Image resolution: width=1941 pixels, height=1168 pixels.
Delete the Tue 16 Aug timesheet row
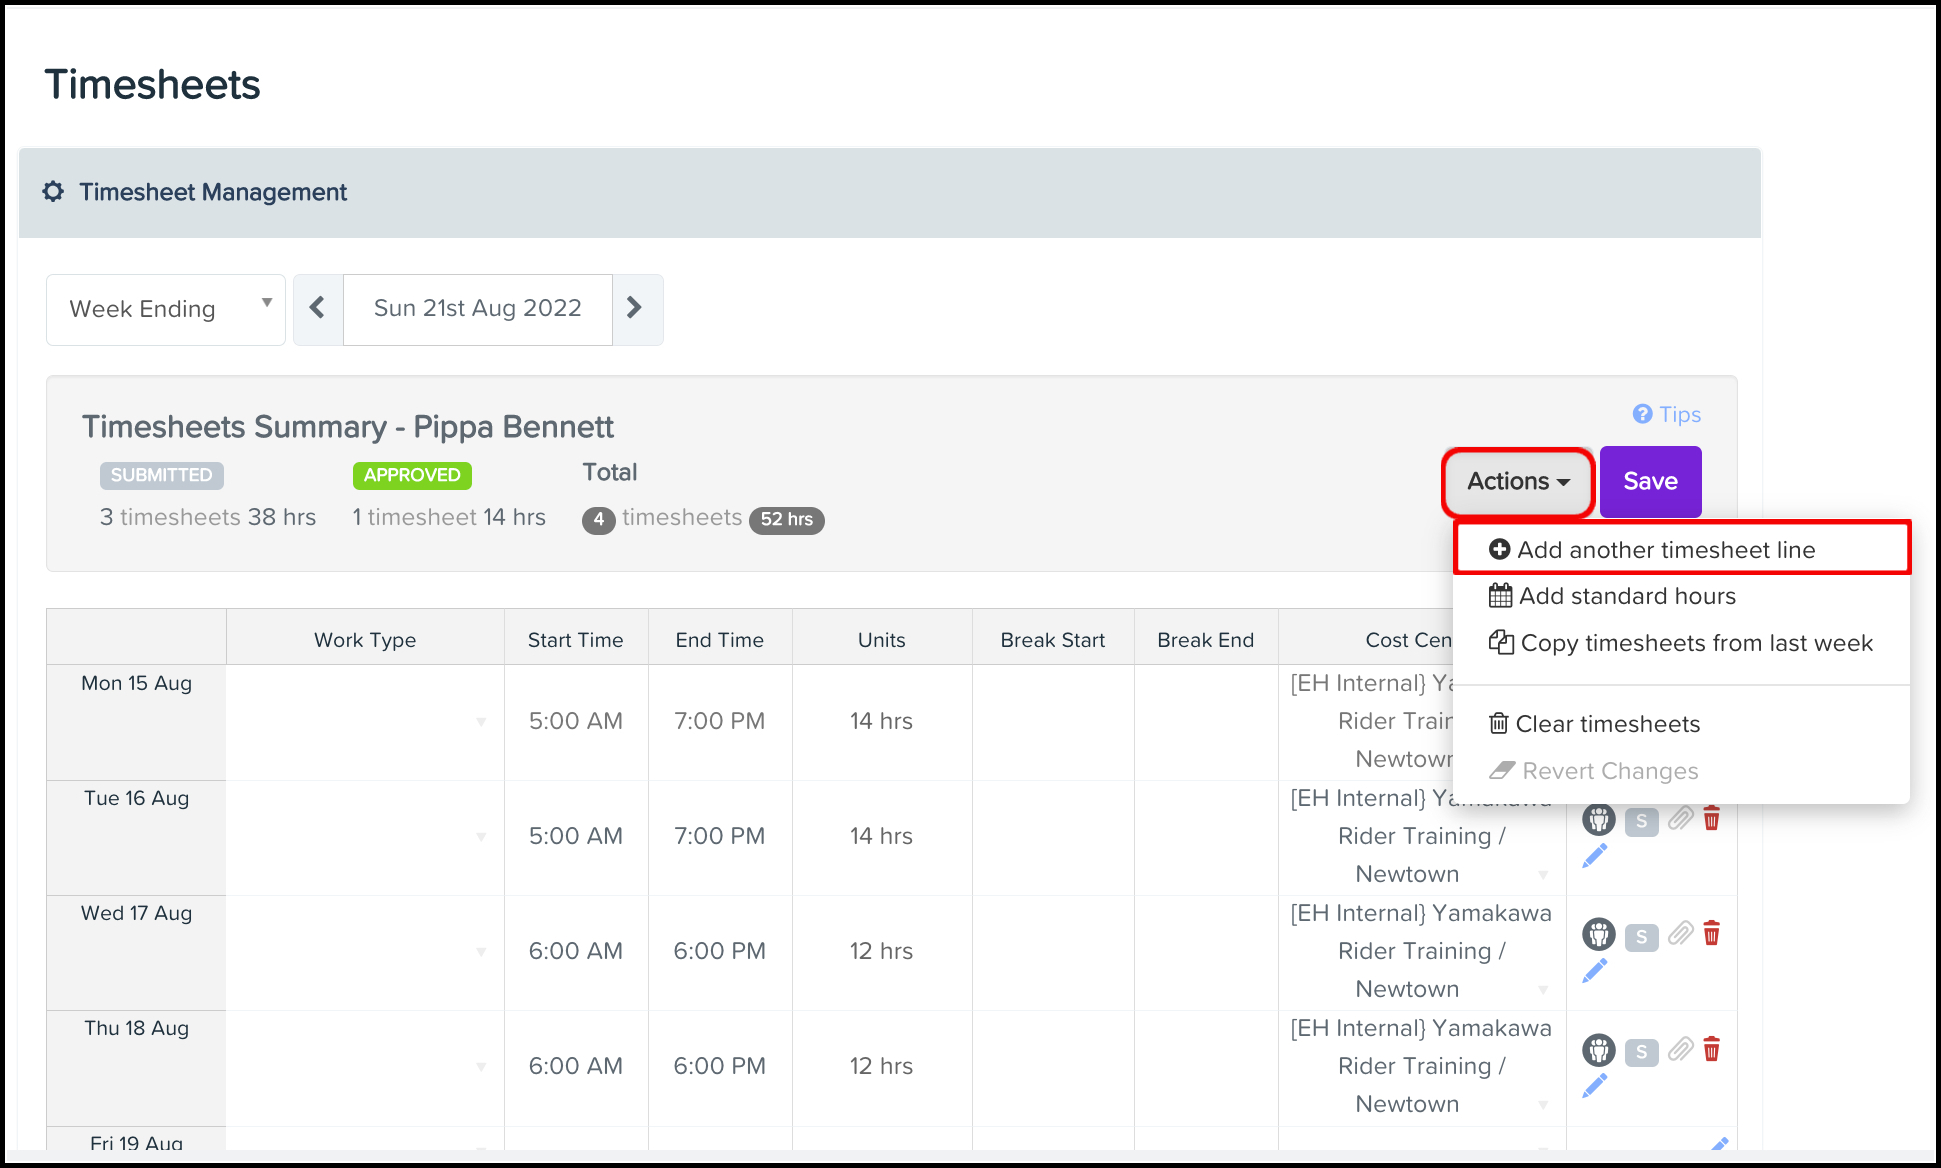[1711, 819]
